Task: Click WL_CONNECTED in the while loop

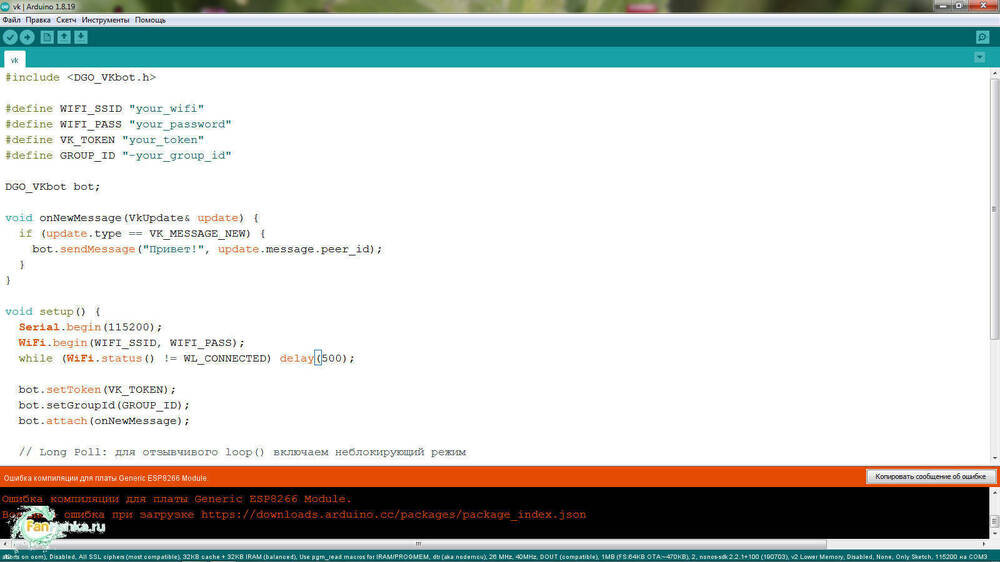Action: (x=224, y=358)
